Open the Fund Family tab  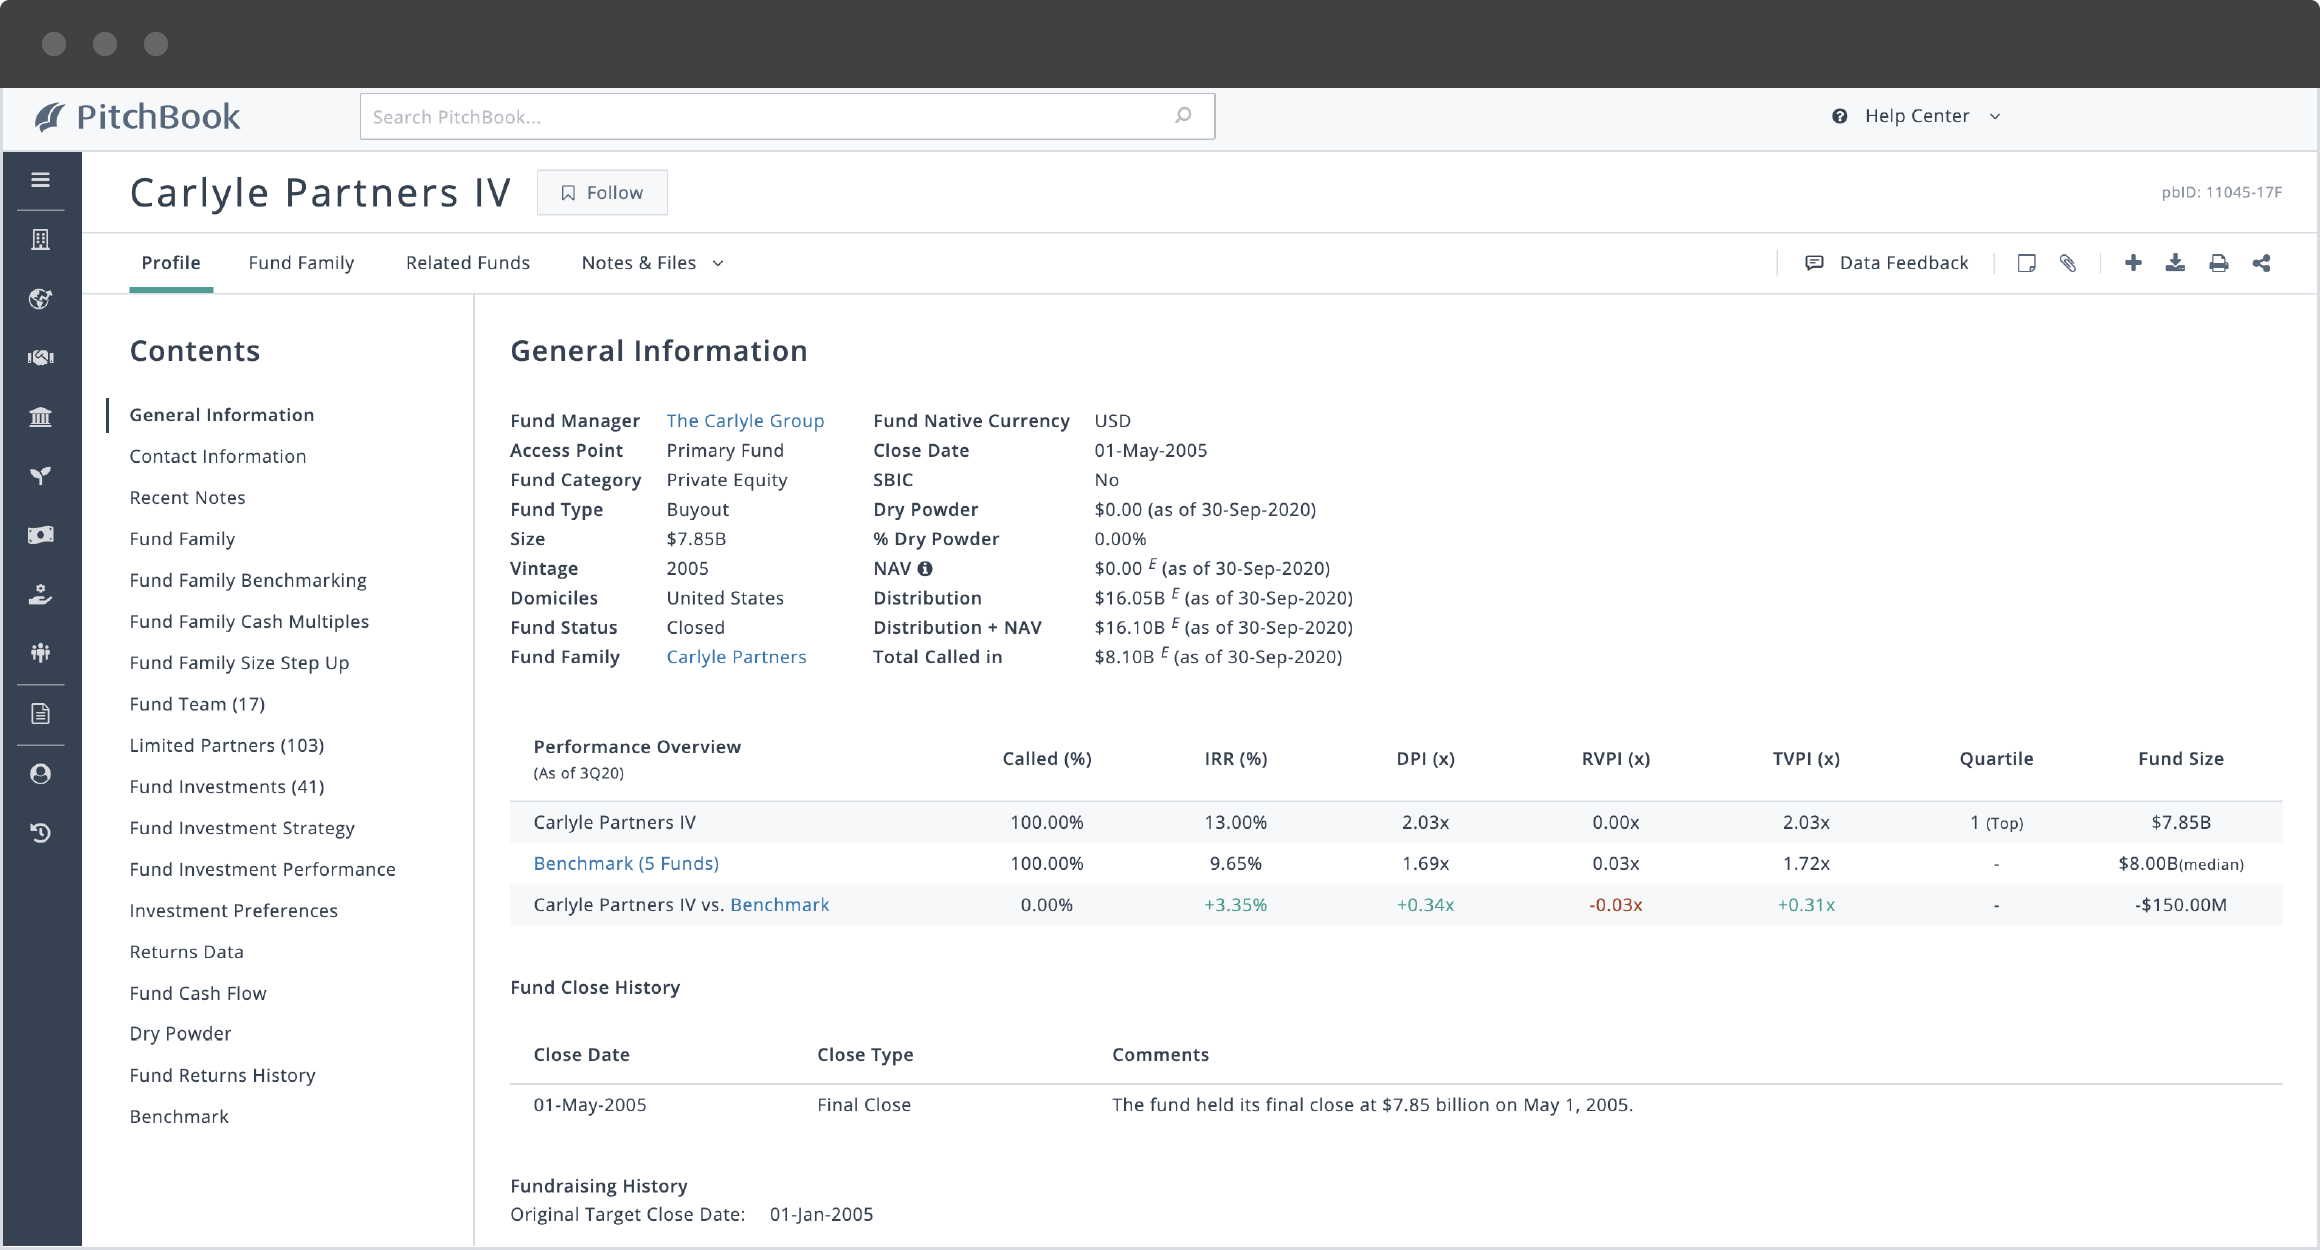coord(301,262)
